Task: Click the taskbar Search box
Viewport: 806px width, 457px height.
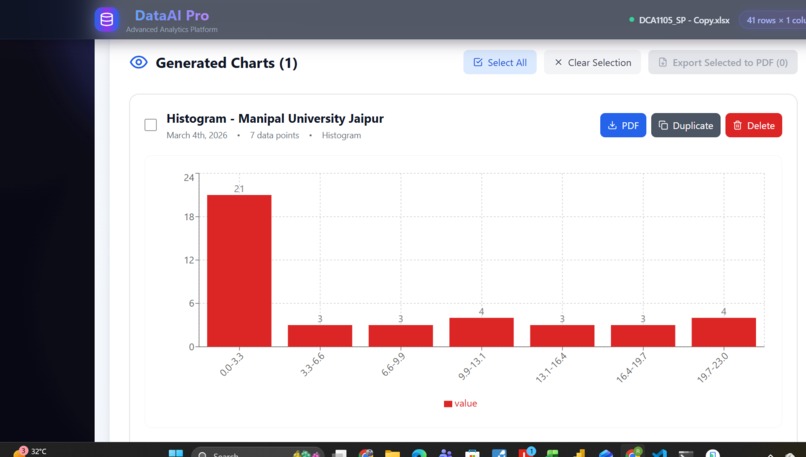Action: (x=257, y=452)
